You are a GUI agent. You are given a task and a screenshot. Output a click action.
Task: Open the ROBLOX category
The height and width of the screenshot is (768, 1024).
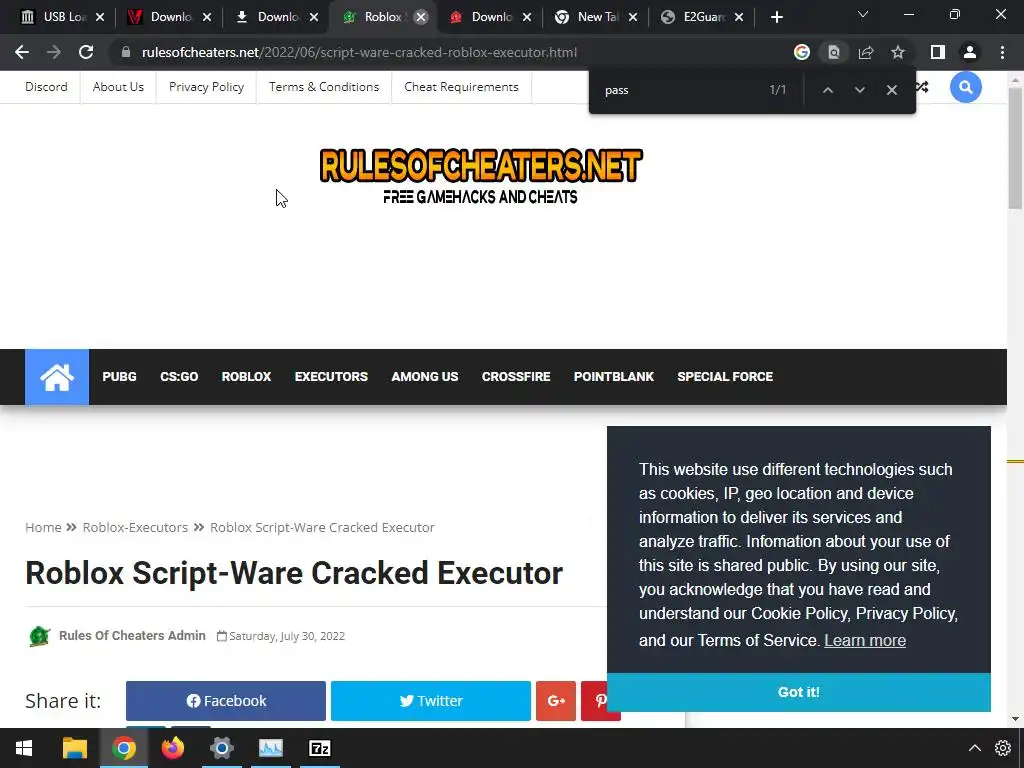point(246,377)
